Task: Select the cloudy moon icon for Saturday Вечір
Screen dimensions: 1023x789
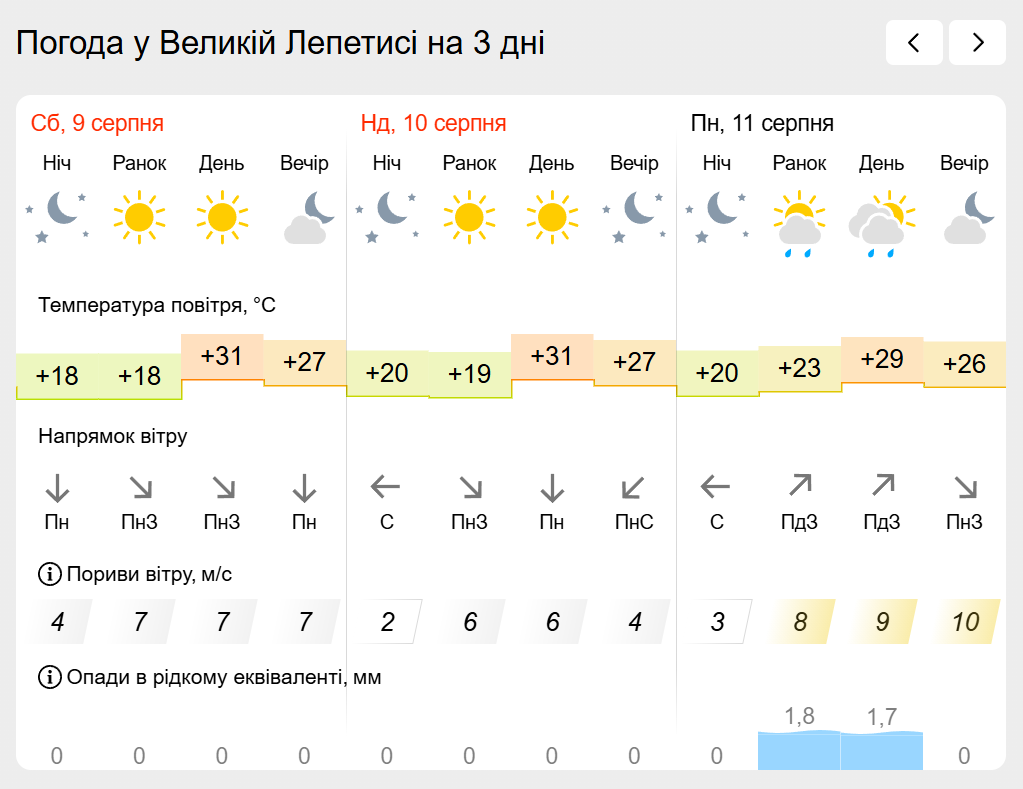Action: click(x=305, y=217)
